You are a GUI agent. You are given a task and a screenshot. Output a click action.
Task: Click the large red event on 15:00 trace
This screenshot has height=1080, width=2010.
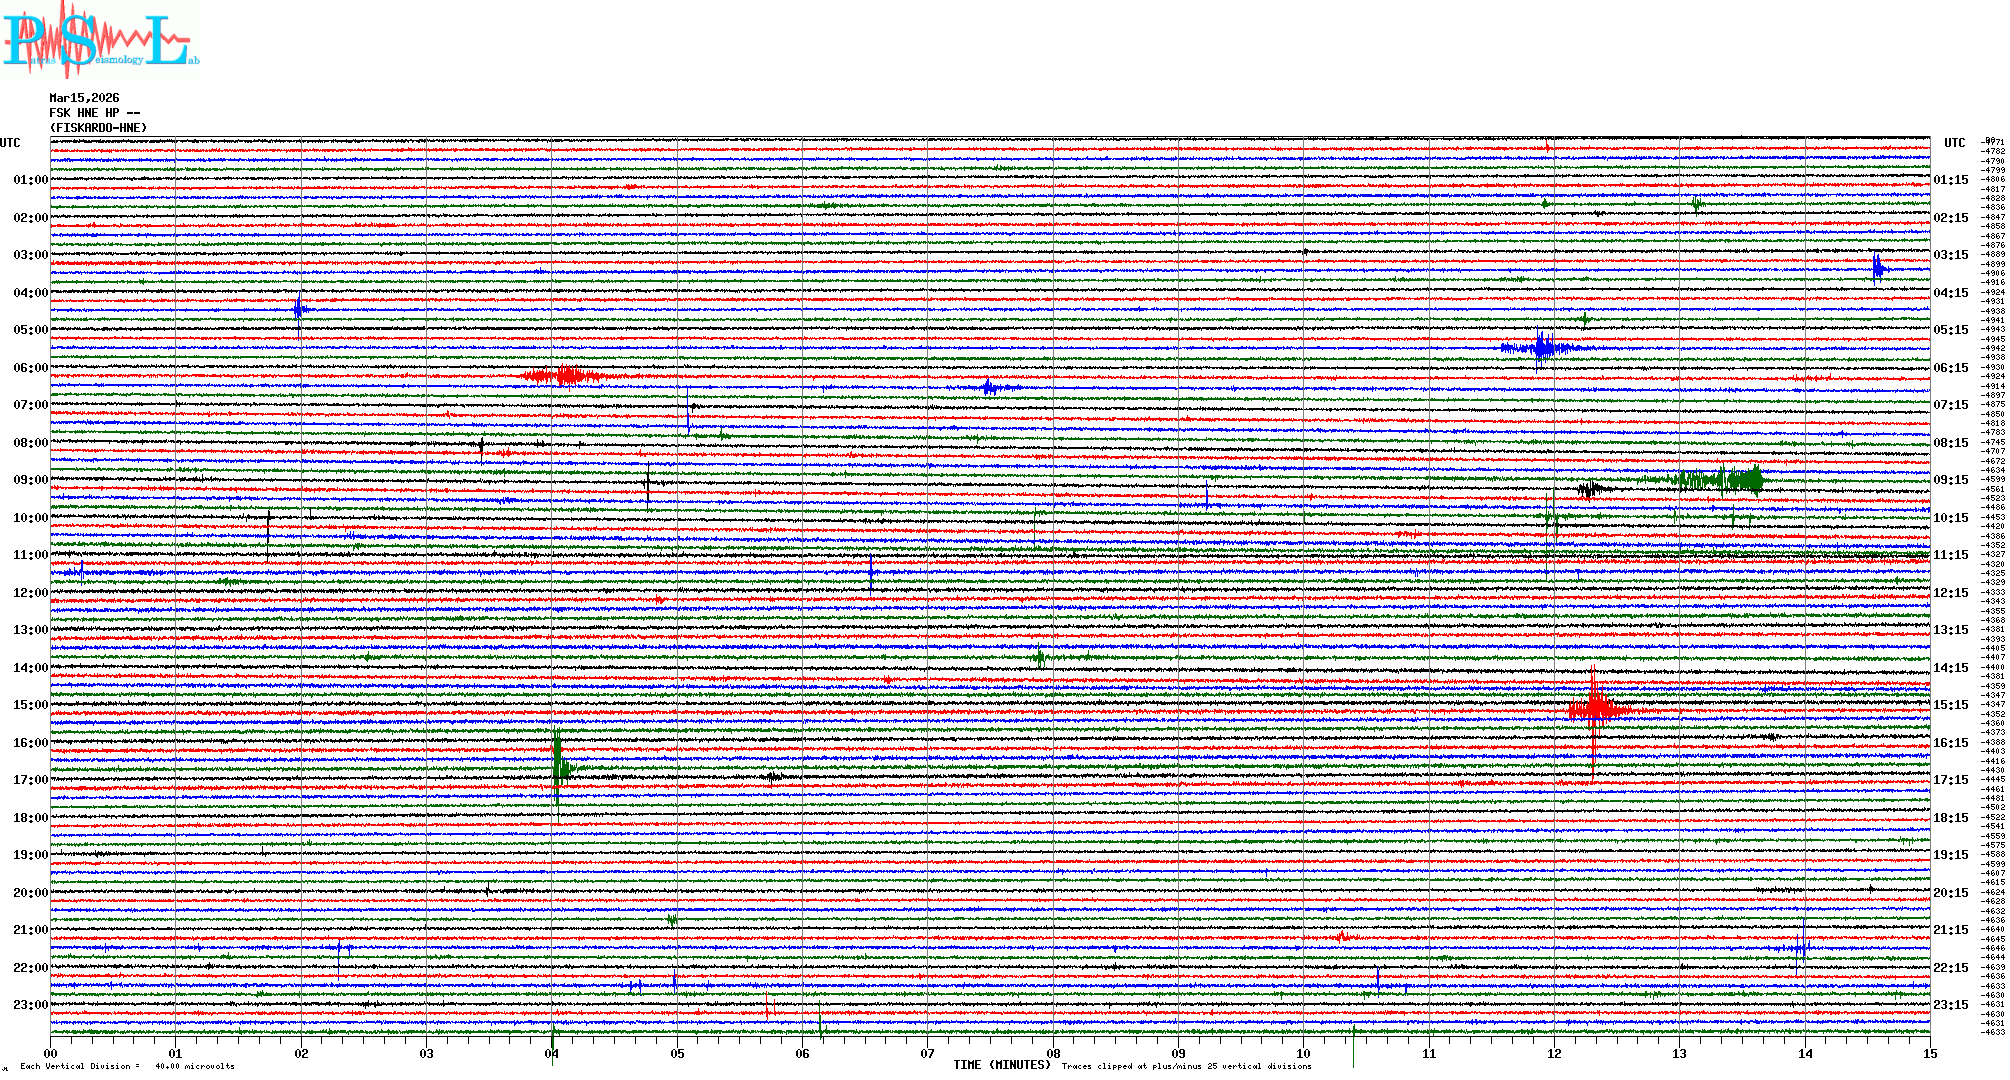point(1596,709)
